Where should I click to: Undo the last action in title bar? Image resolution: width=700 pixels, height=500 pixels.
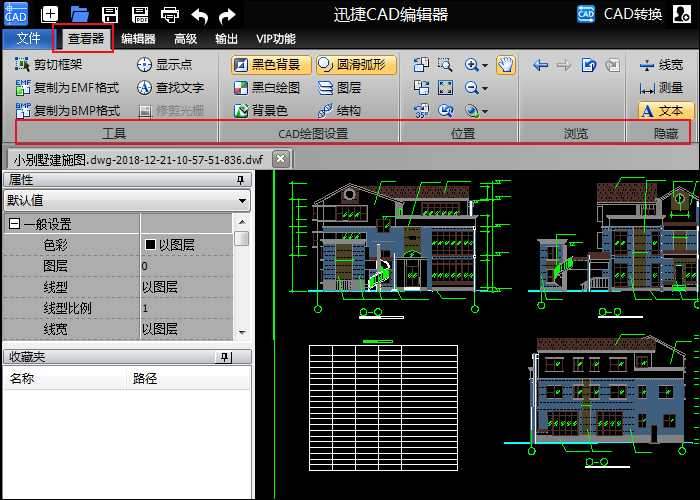200,16
